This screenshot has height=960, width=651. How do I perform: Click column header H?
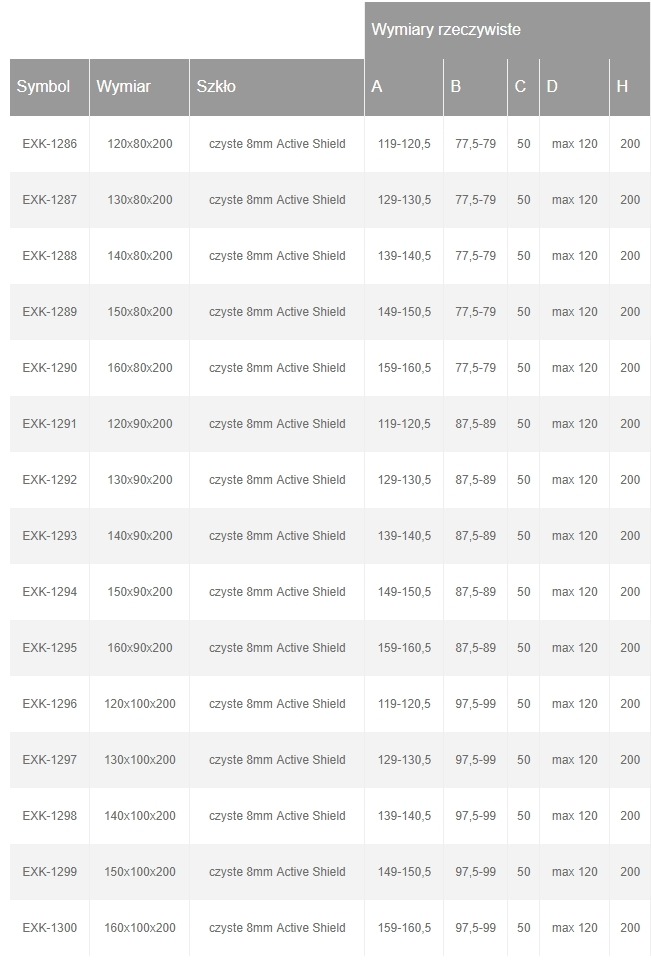(622, 87)
